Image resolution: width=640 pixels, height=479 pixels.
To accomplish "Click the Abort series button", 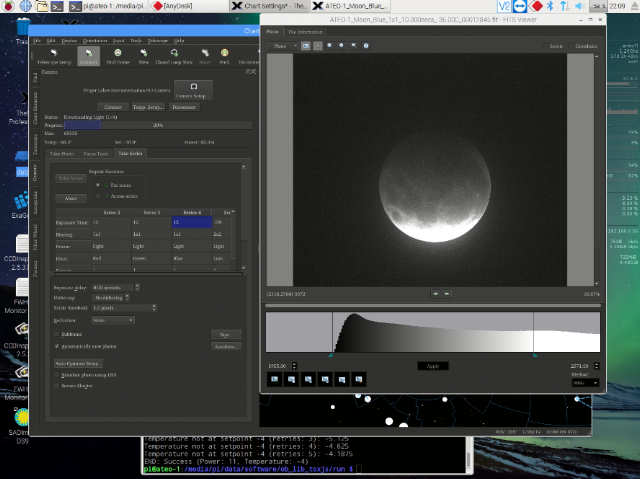I will coord(71,198).
